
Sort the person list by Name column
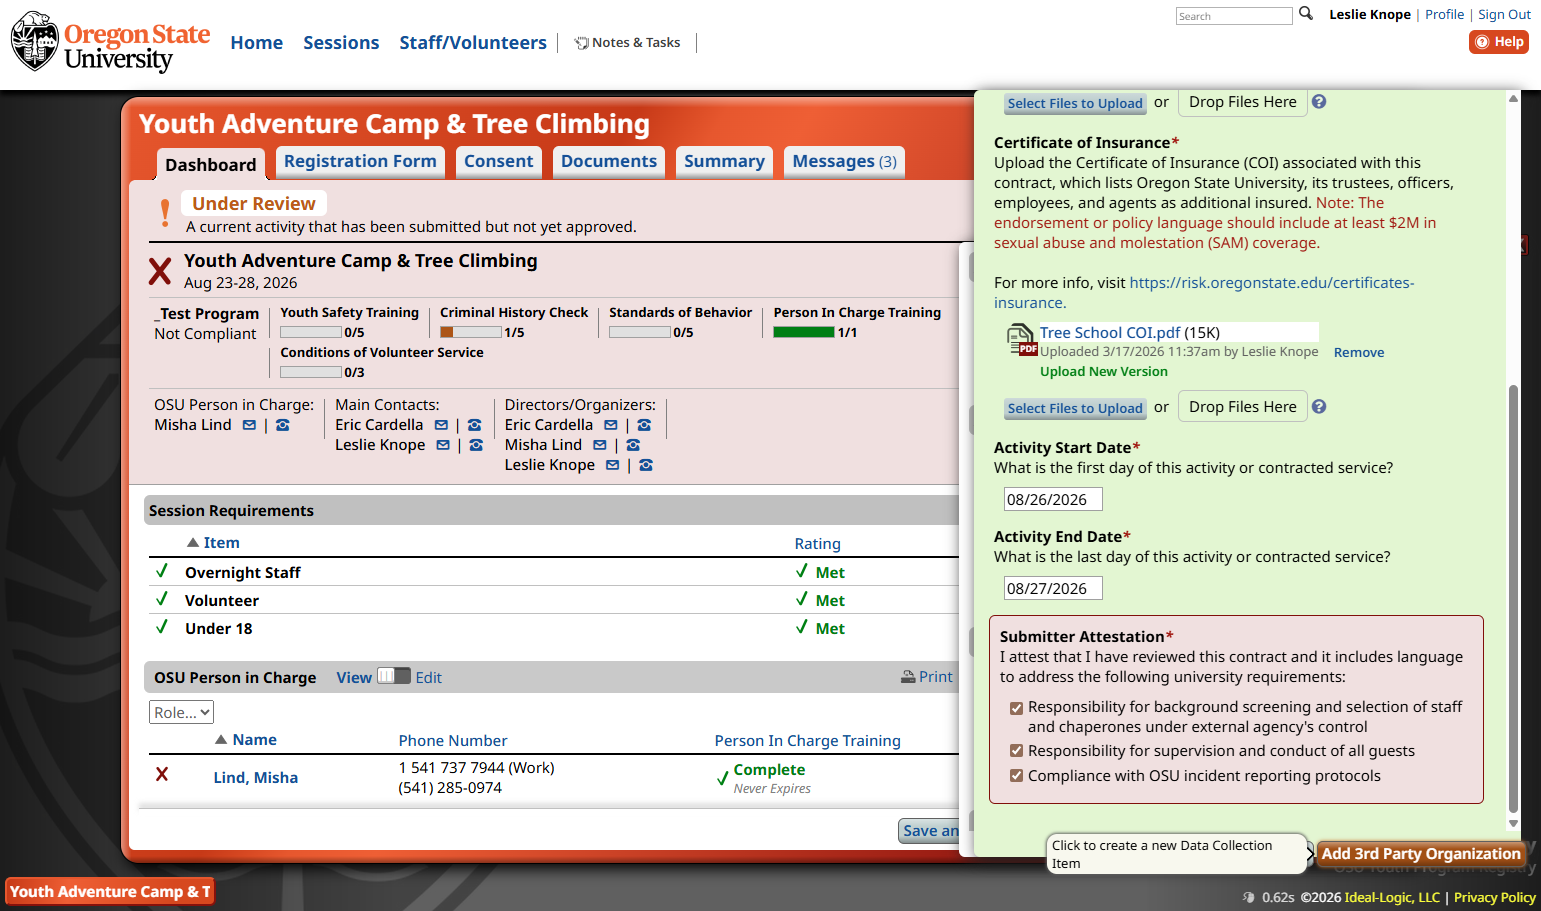tap(254, 740)
